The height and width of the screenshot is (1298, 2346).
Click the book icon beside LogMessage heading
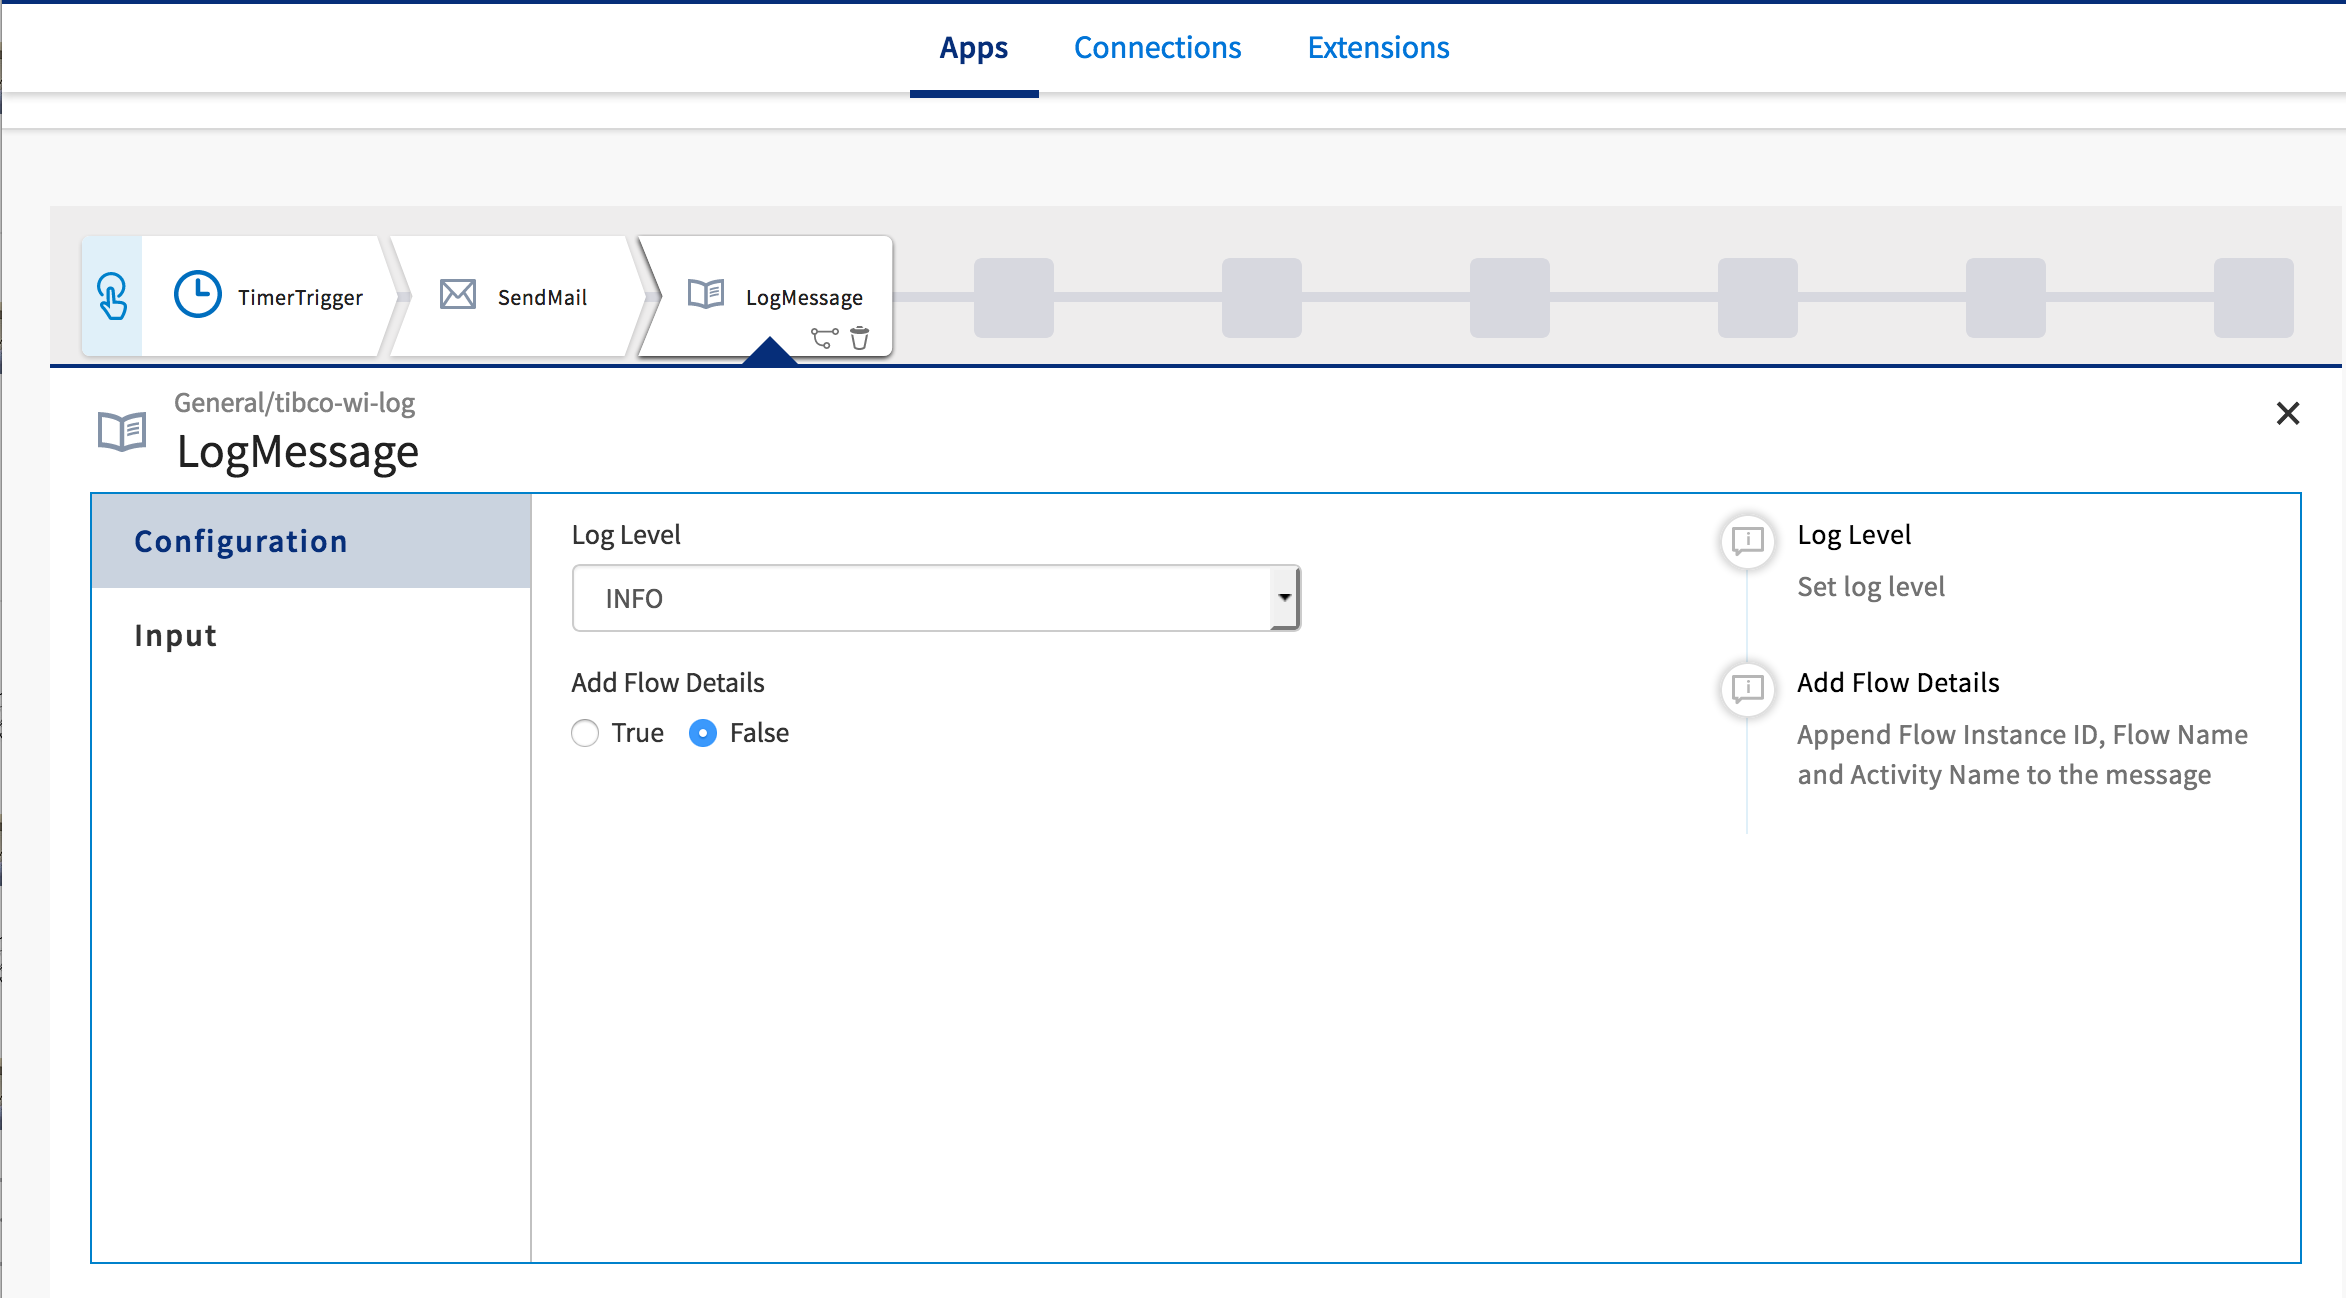[x=122, y=432]
